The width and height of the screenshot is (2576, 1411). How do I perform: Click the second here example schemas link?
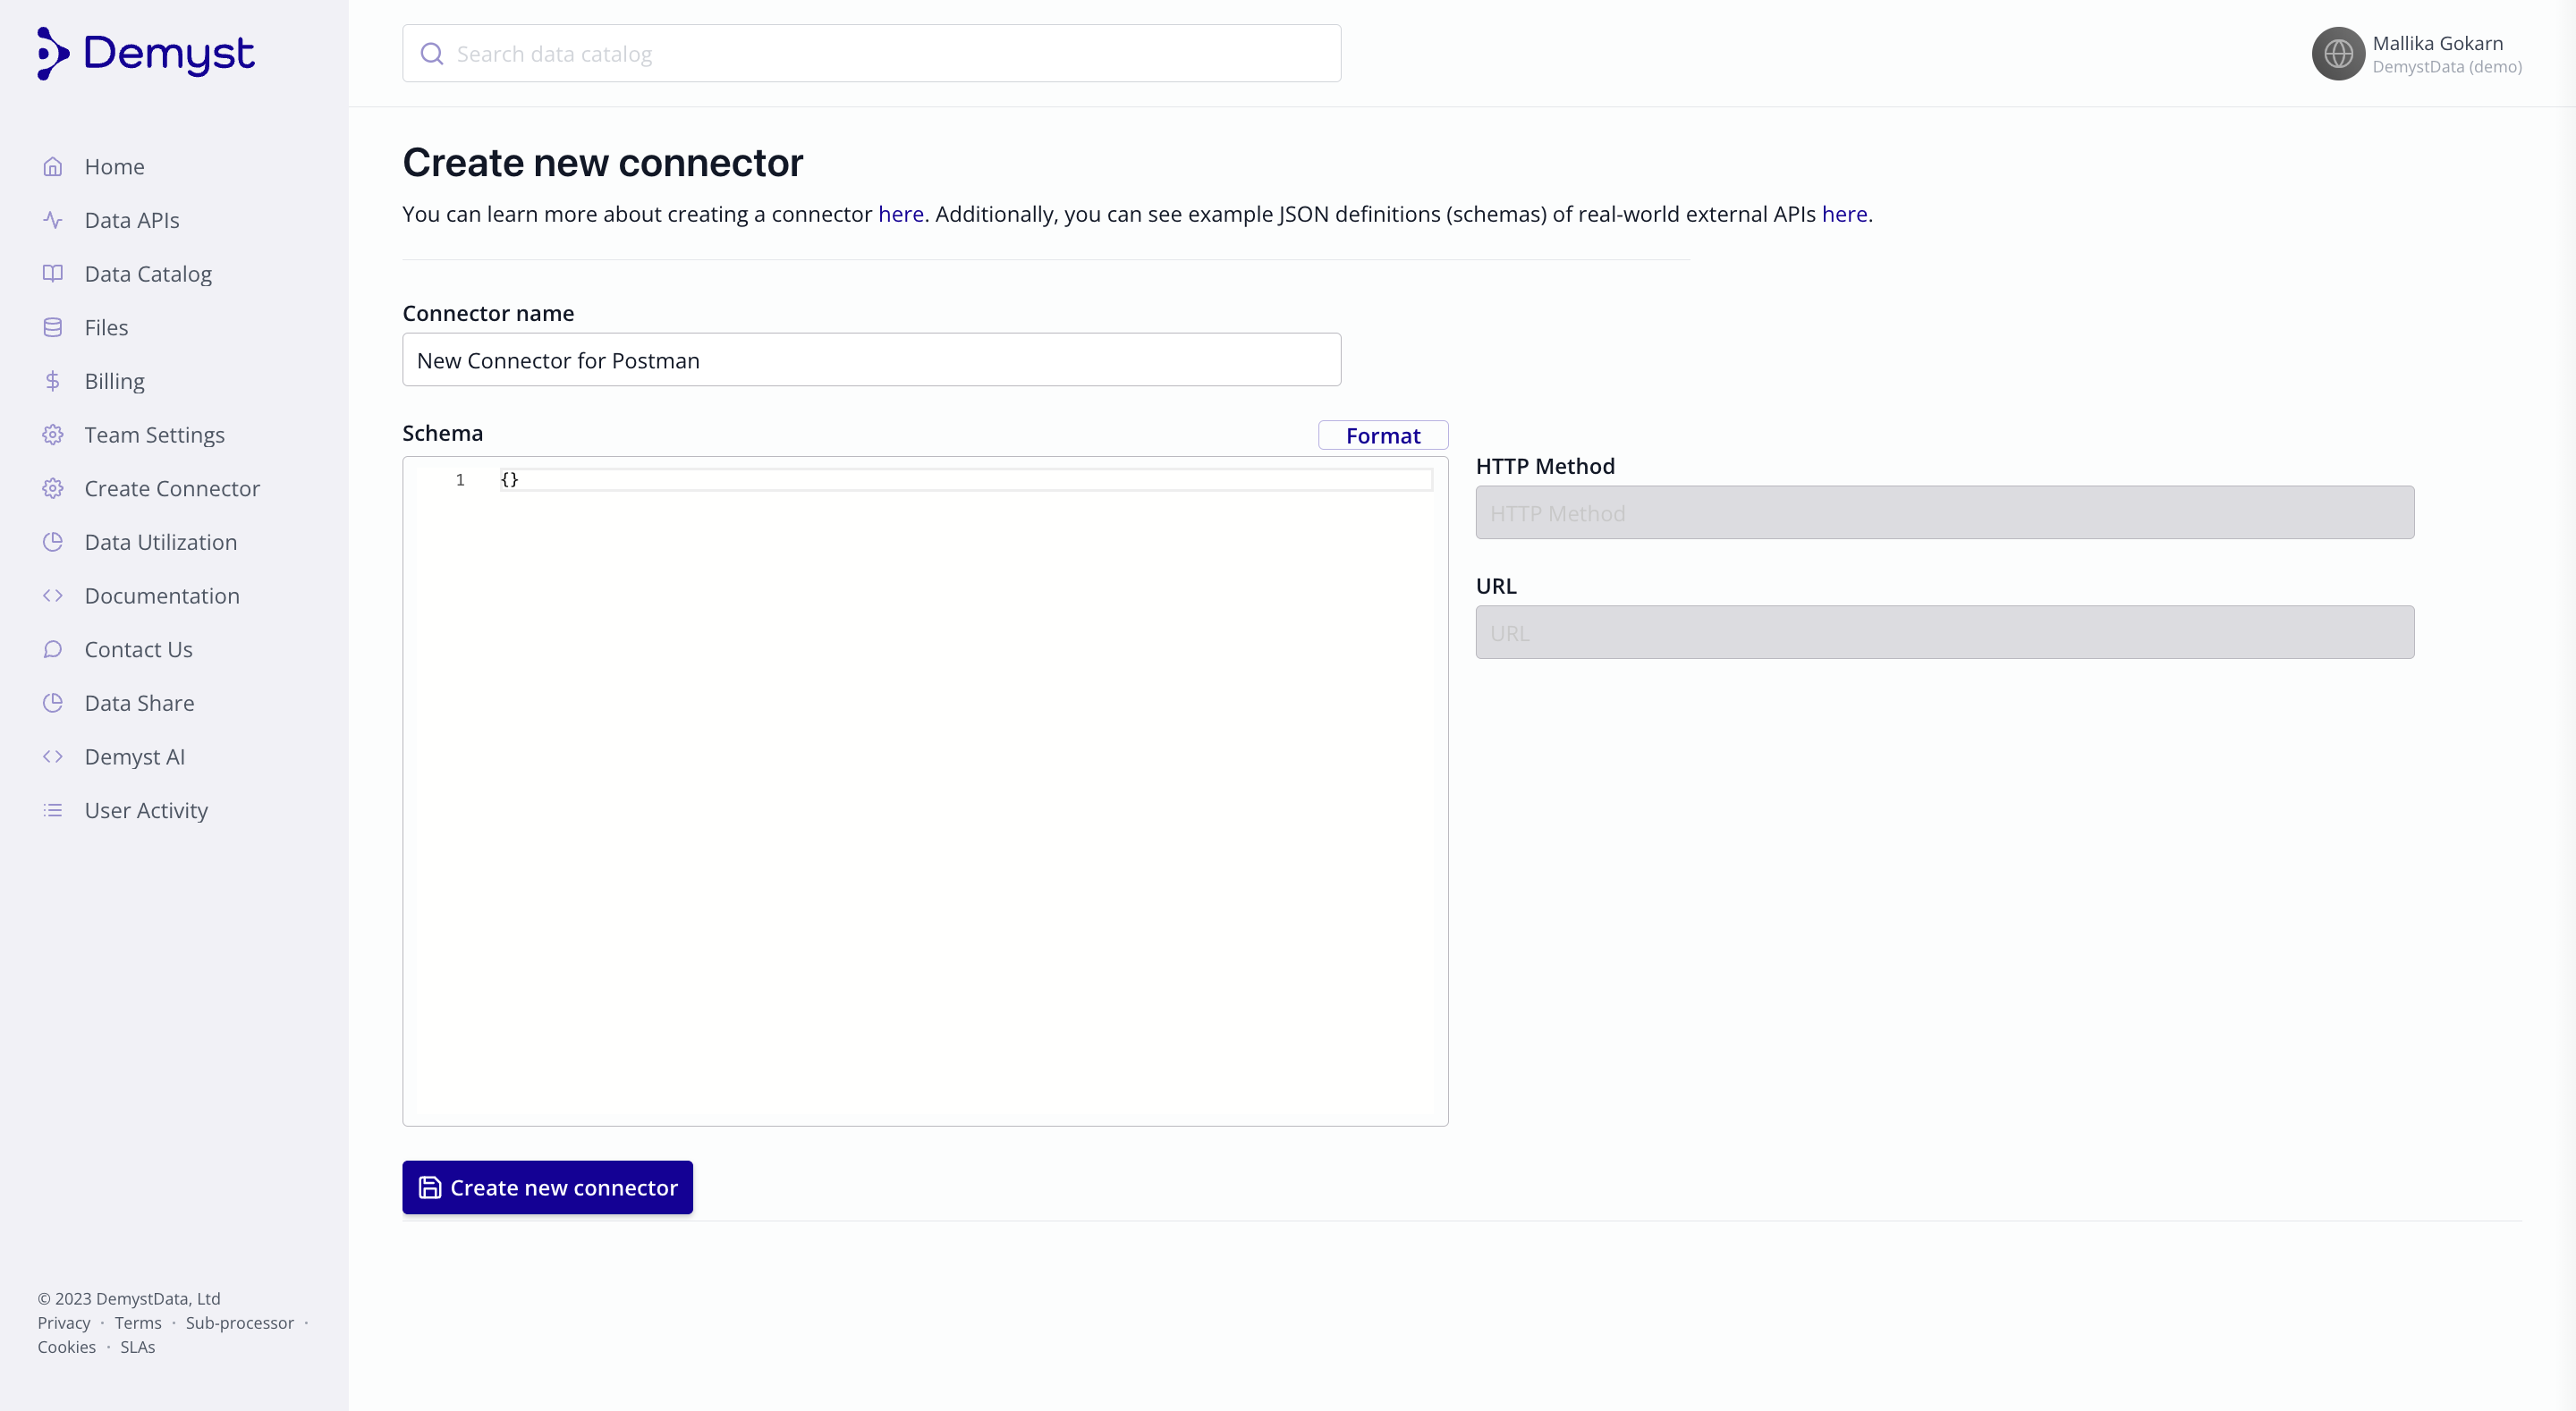click(1843, 212)
